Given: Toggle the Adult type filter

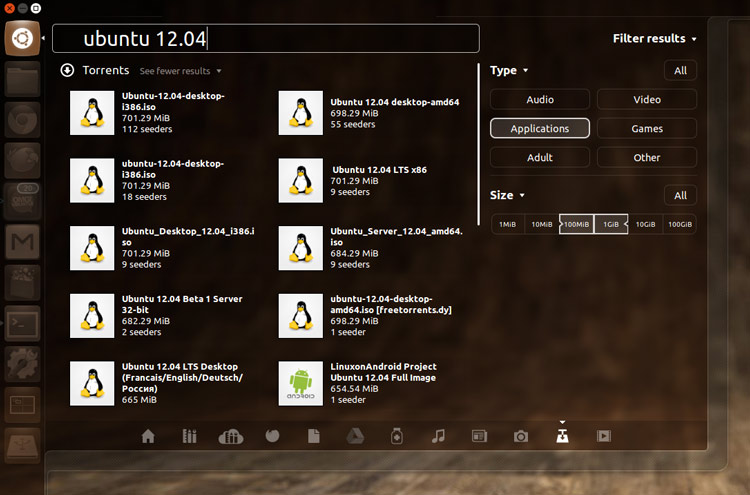Looking at the screenshot, I should click(540, 157).
